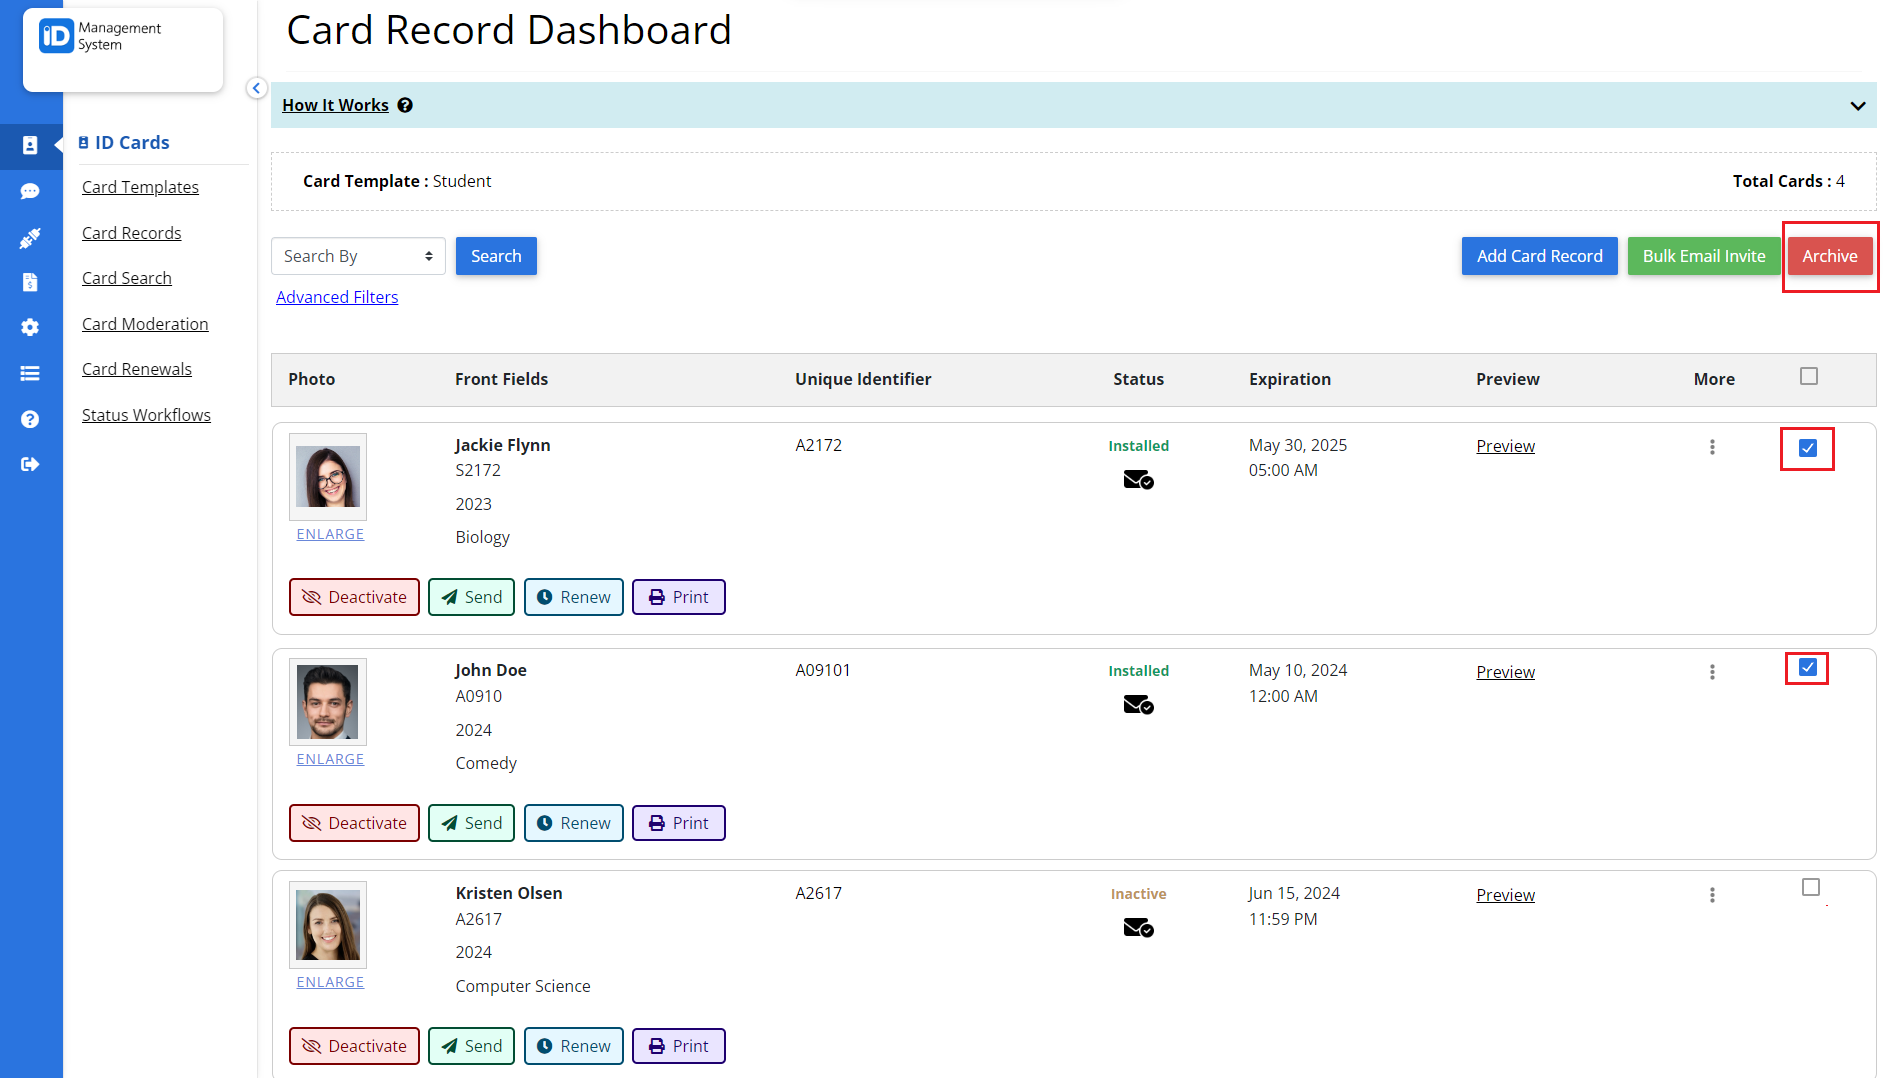Open the billing invoice icon
The width and height of the screenshot is (1887, 1078).
31,282
